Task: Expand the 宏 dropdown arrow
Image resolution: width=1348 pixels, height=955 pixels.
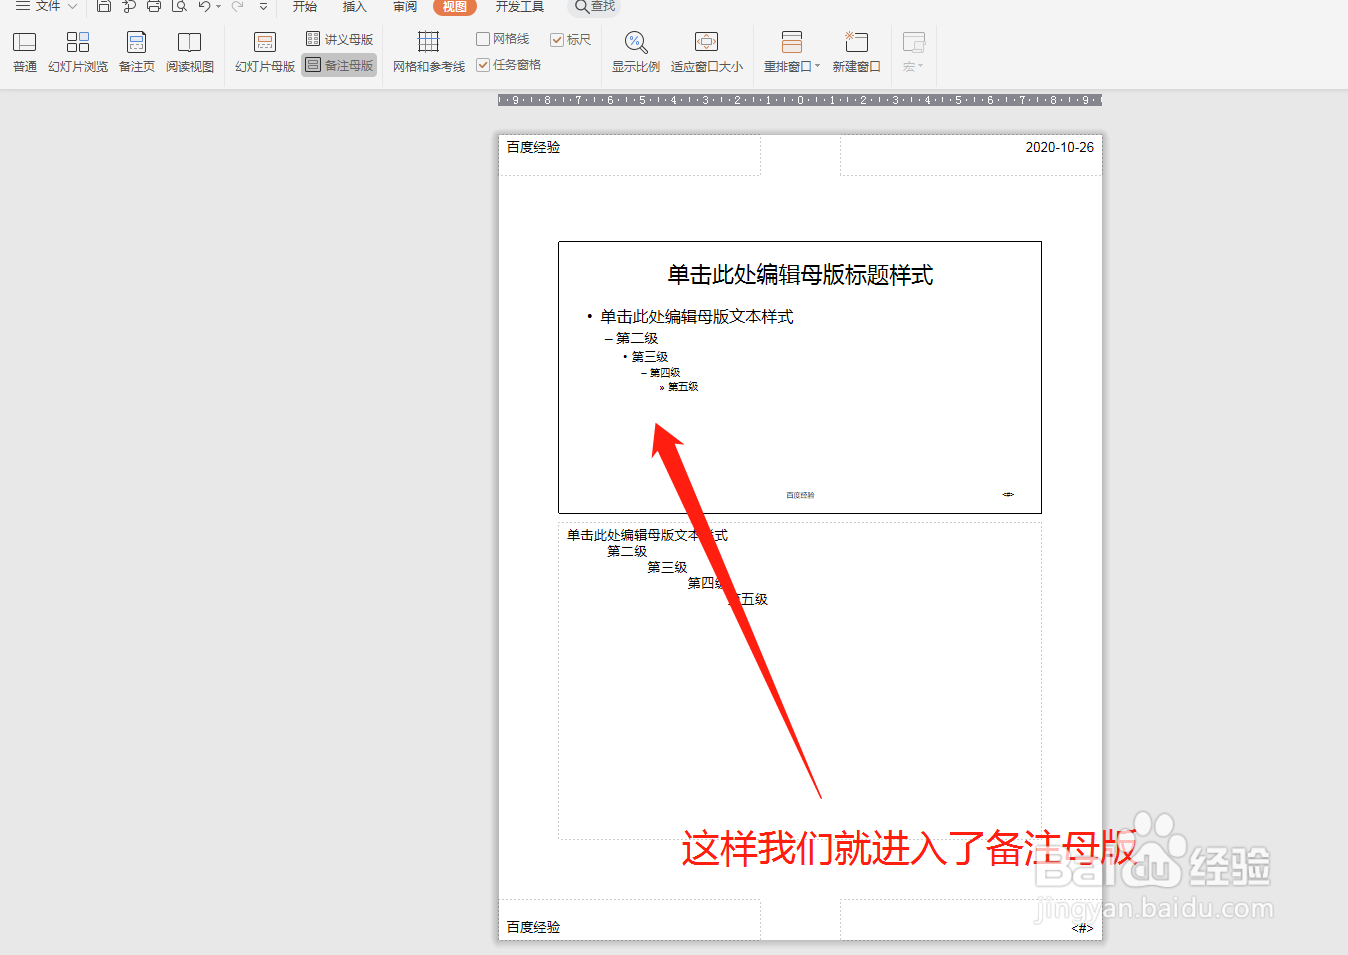Action: (921, 67)
